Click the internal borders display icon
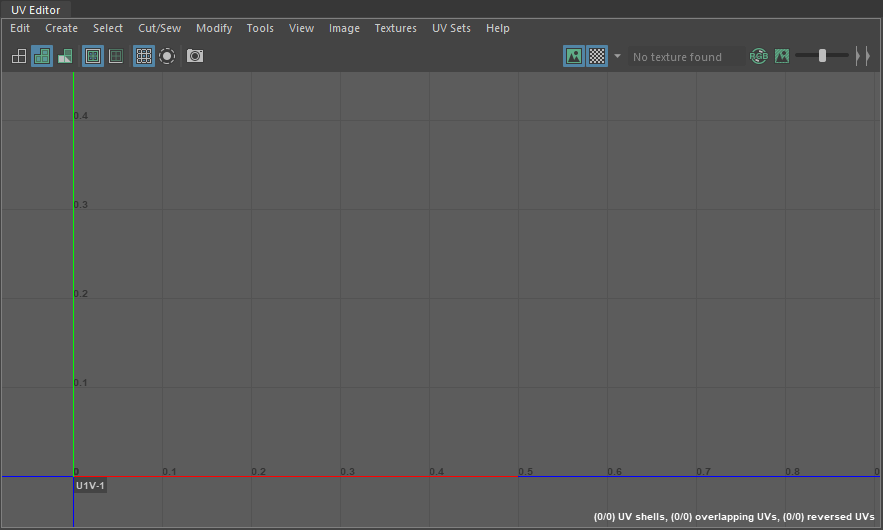 point(116,57)
